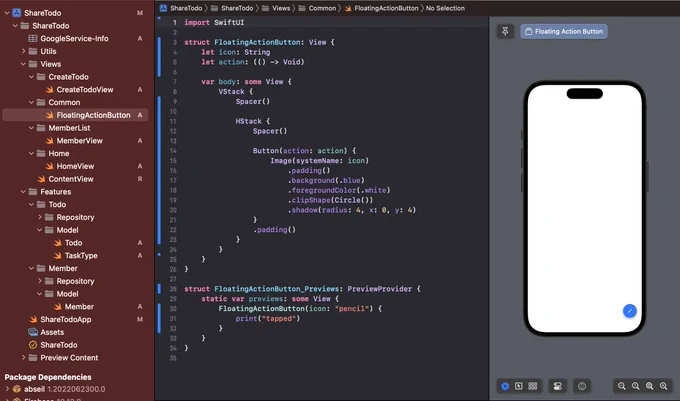Click the abseil package box icon
Viewport: 680px width, 401px height.
[16, 389]
